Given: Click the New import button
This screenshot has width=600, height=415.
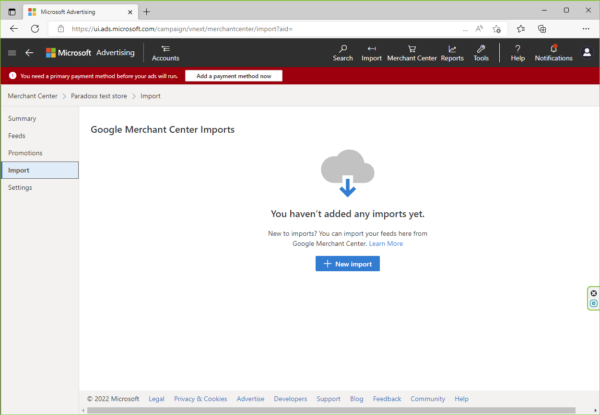Looking at the screenshot, I should coord(347,263).
